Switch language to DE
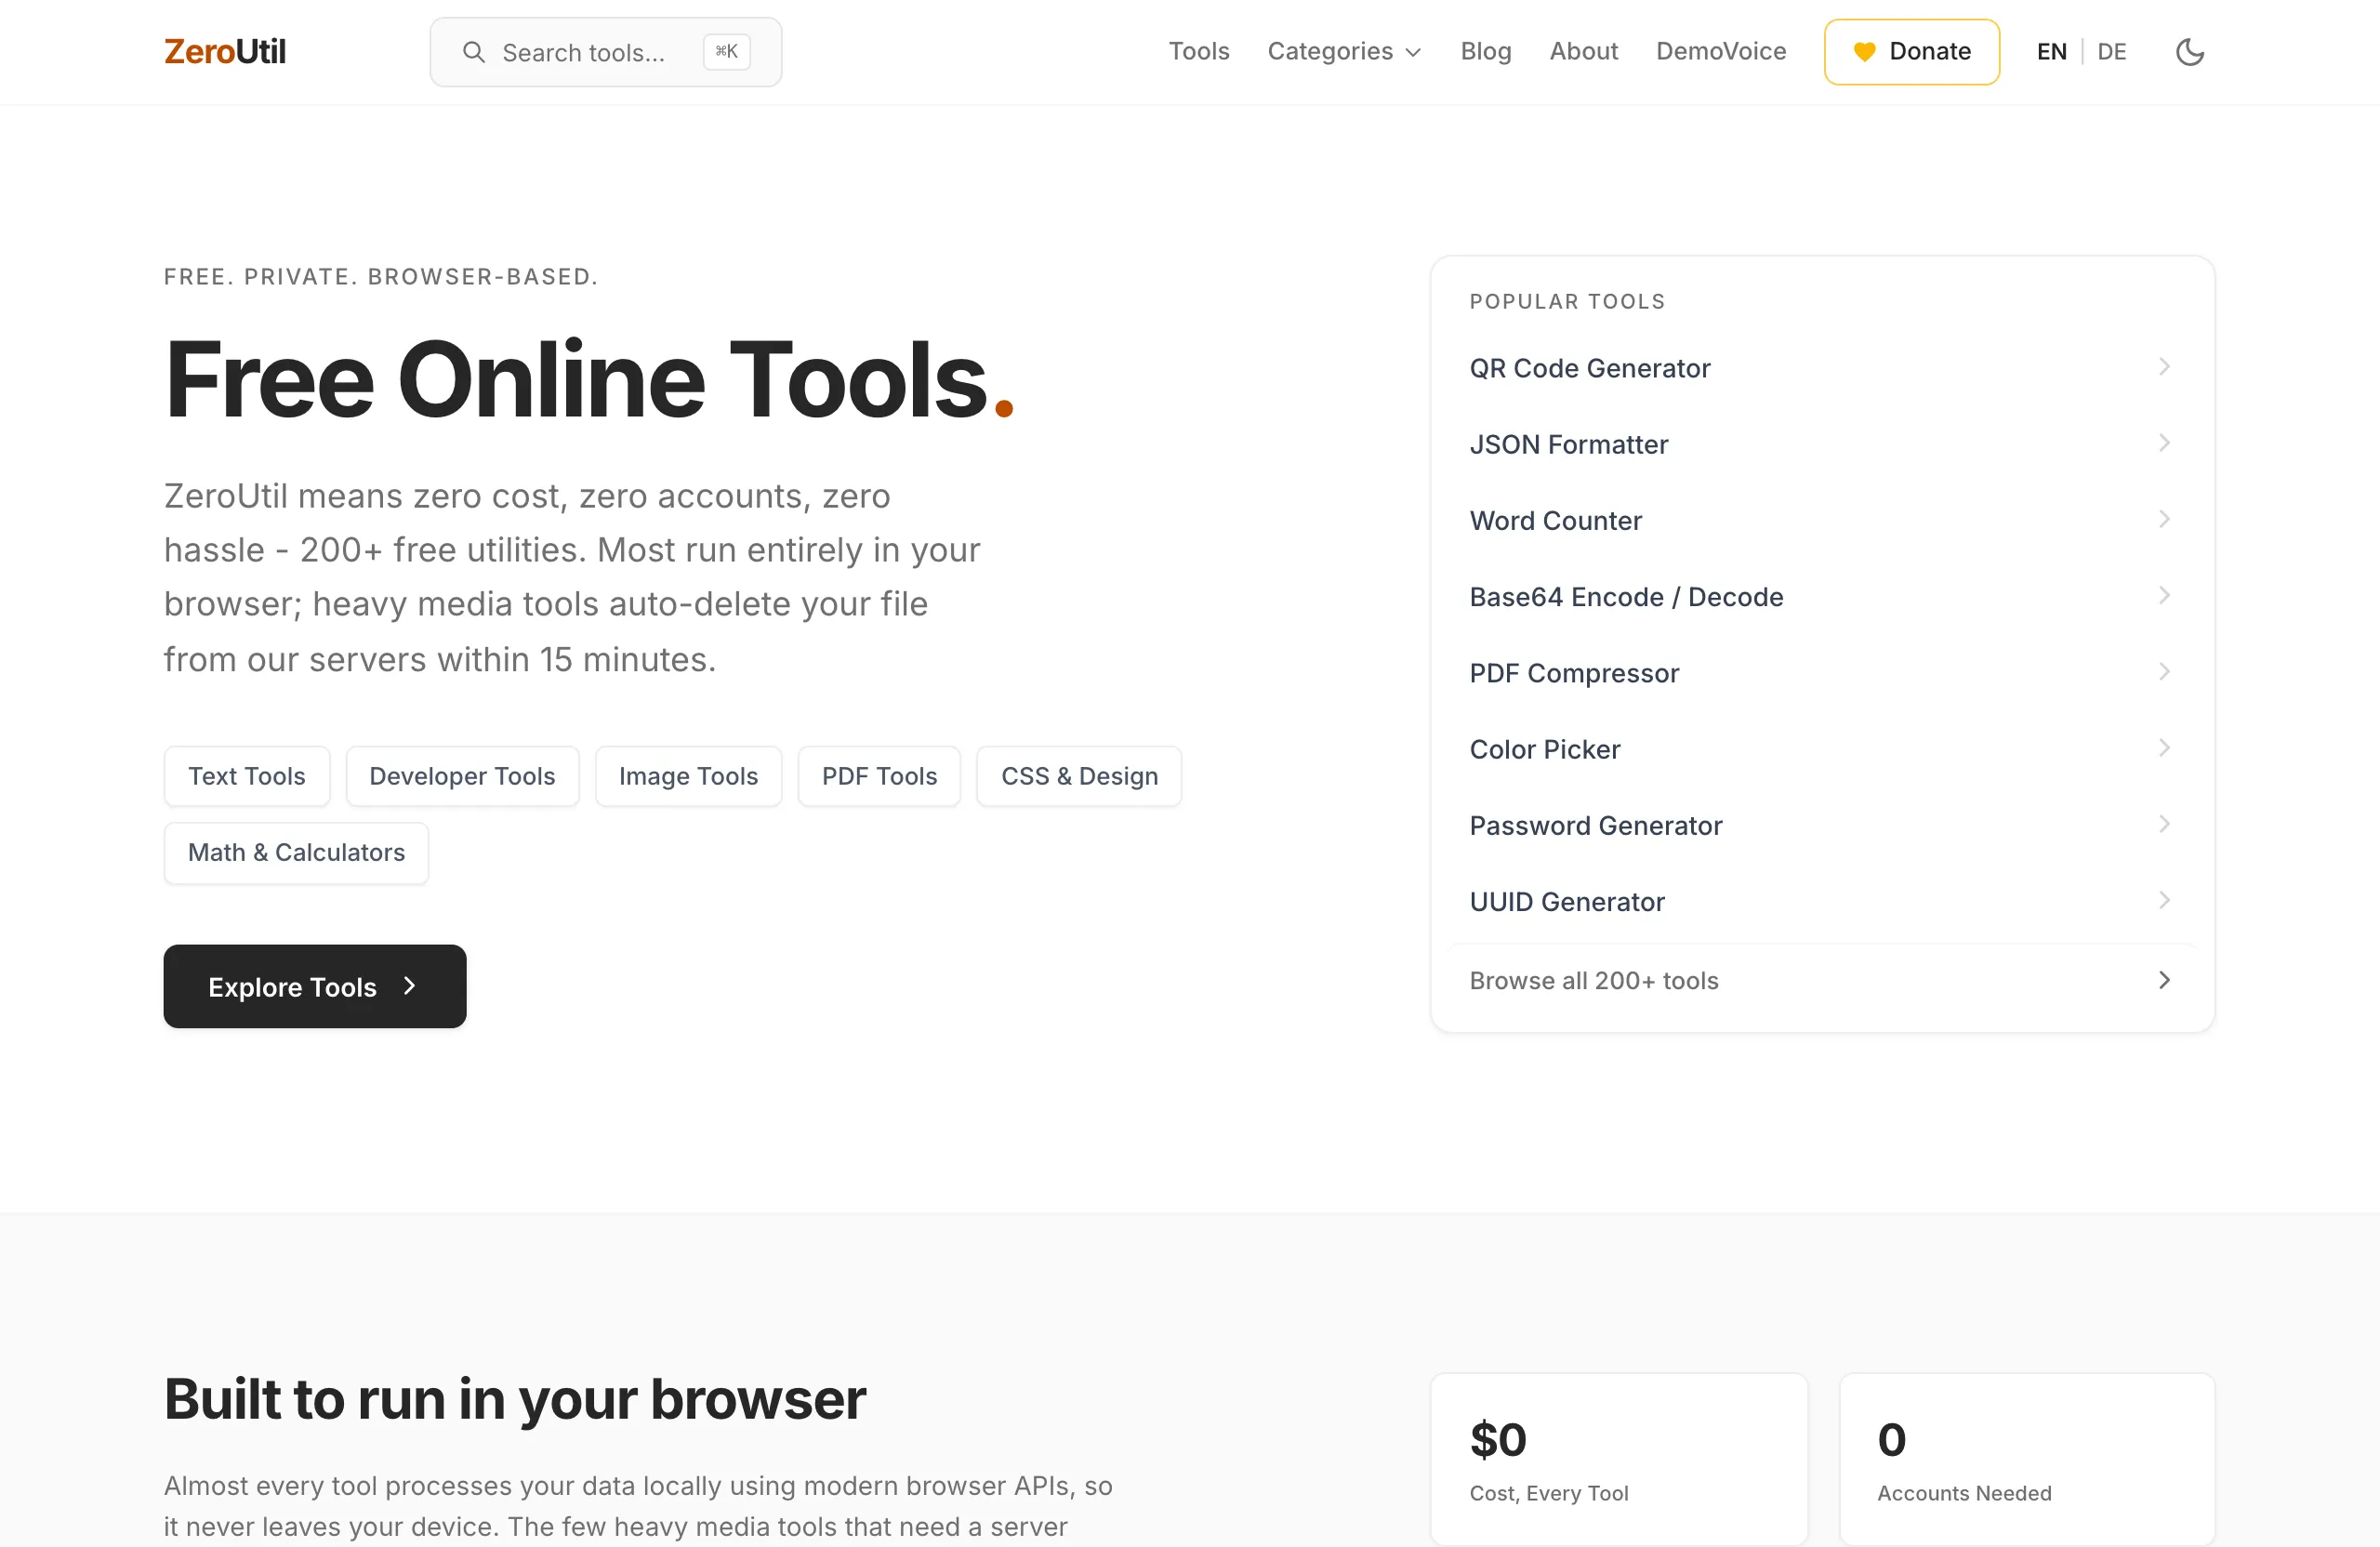Viewport: 2380px width, 1547px height. [2111, 52]
